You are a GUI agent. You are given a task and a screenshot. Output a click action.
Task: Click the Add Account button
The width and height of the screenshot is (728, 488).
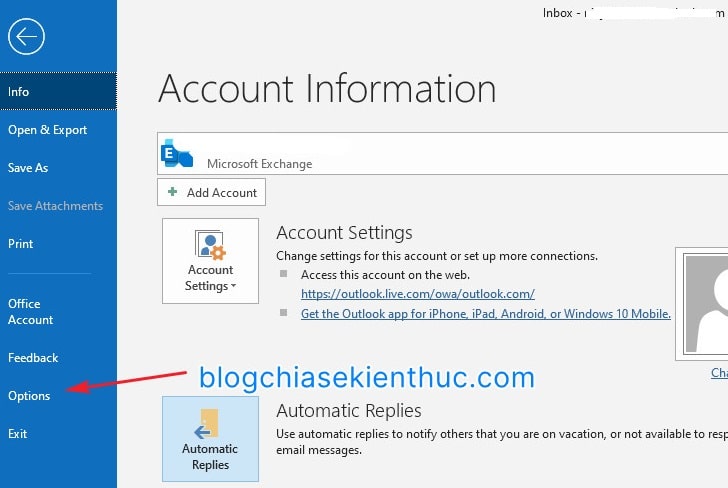[x=211, y=192]
